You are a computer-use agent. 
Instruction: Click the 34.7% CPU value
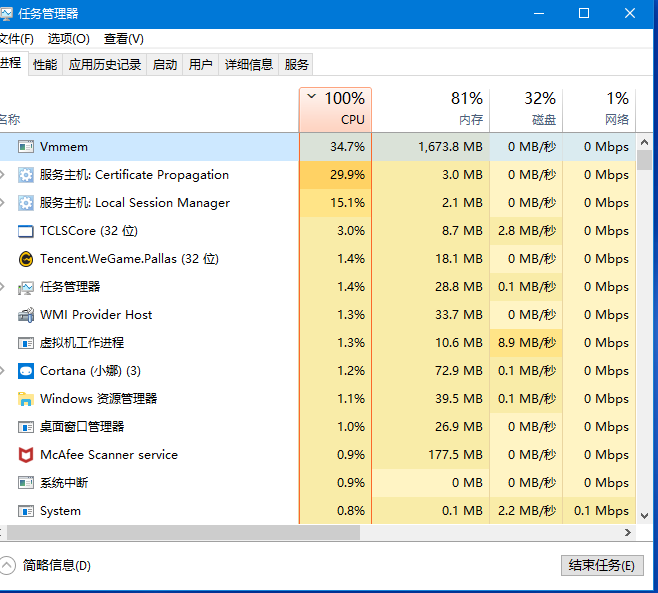coord(347,147)
